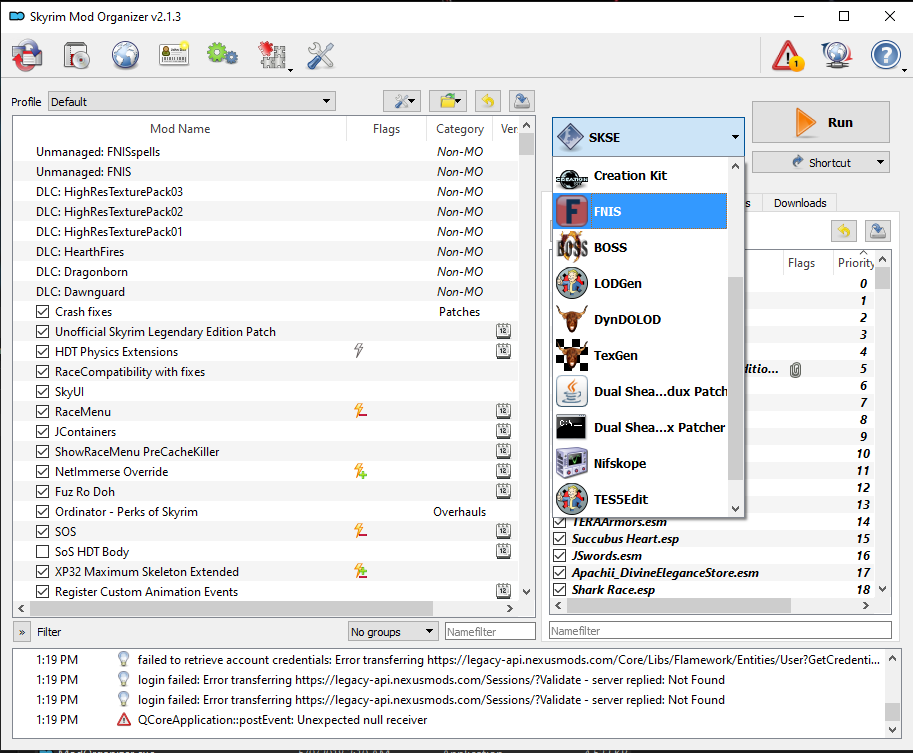Switch to the Downloads tab
913x753 pixels.
pos(799,203)
